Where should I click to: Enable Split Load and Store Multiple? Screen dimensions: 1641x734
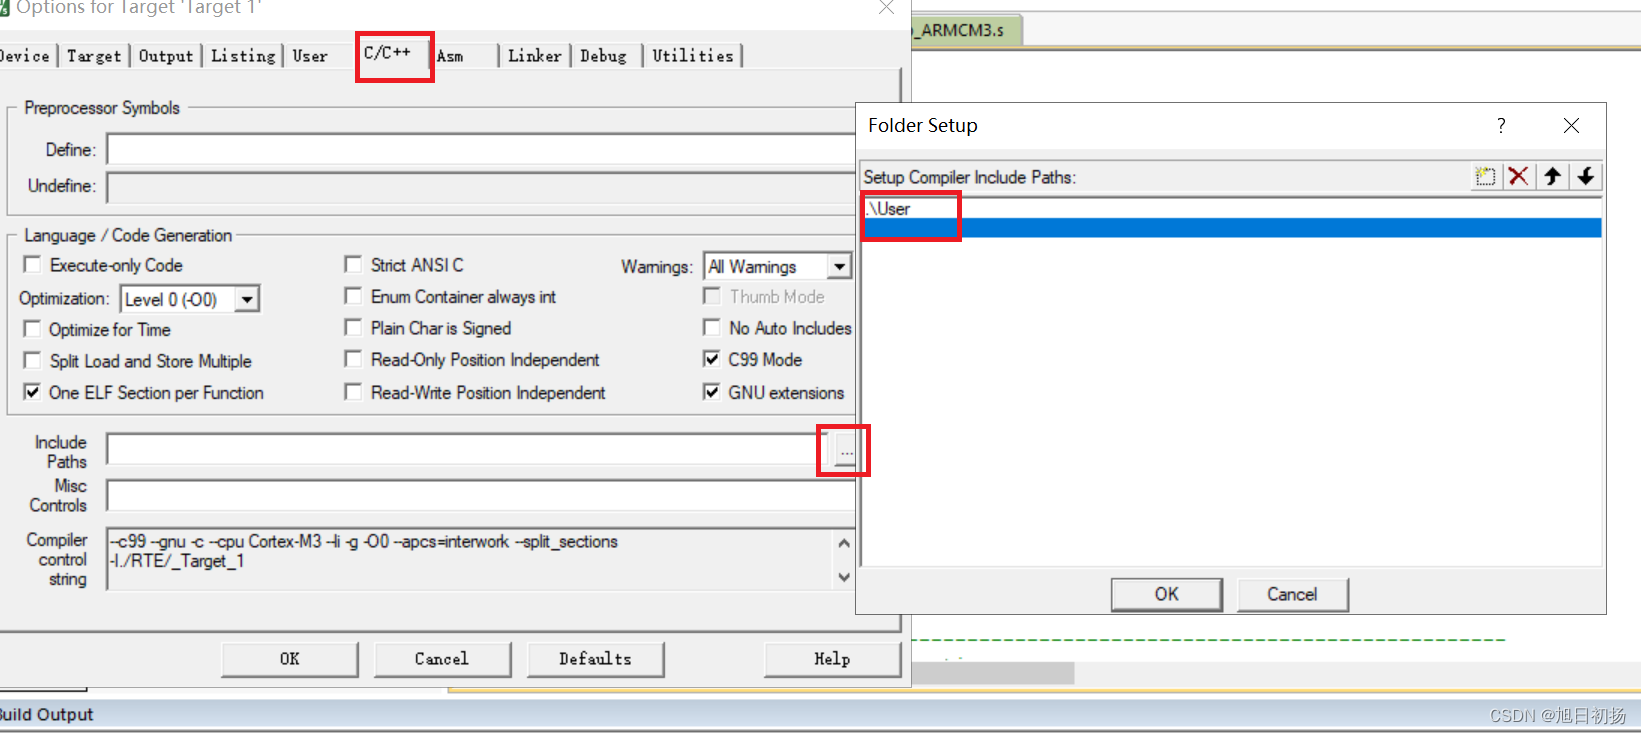click(32, 361)
